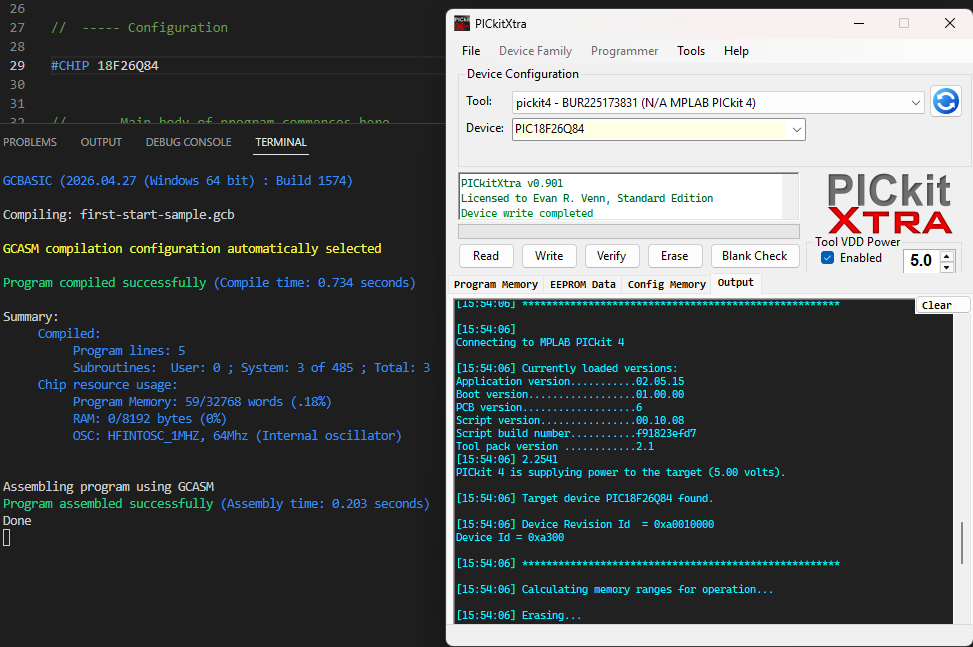
Task: Click the PICkit Xtra logo image
Action: click(x=889, y=204)
